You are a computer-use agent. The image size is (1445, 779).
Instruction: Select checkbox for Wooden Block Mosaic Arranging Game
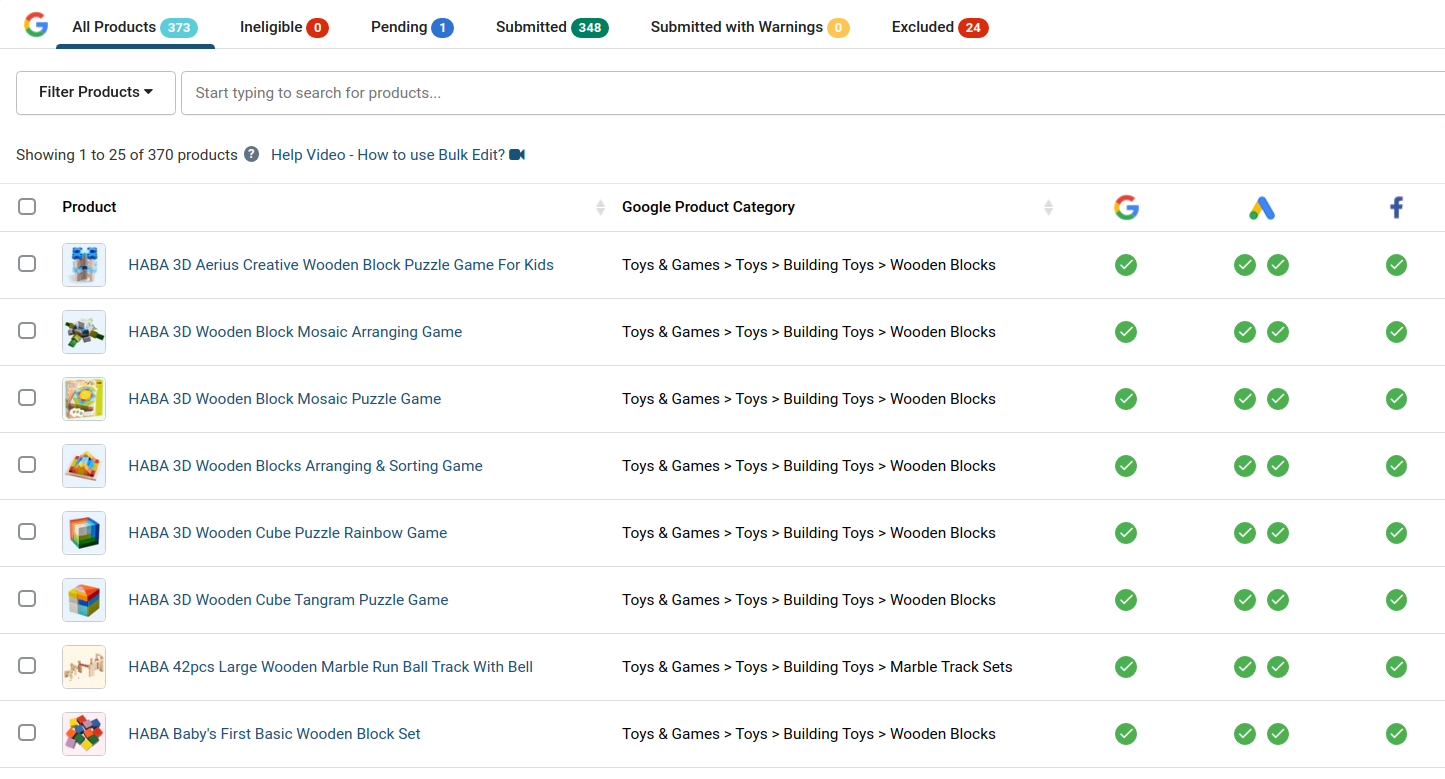(27, 330)
